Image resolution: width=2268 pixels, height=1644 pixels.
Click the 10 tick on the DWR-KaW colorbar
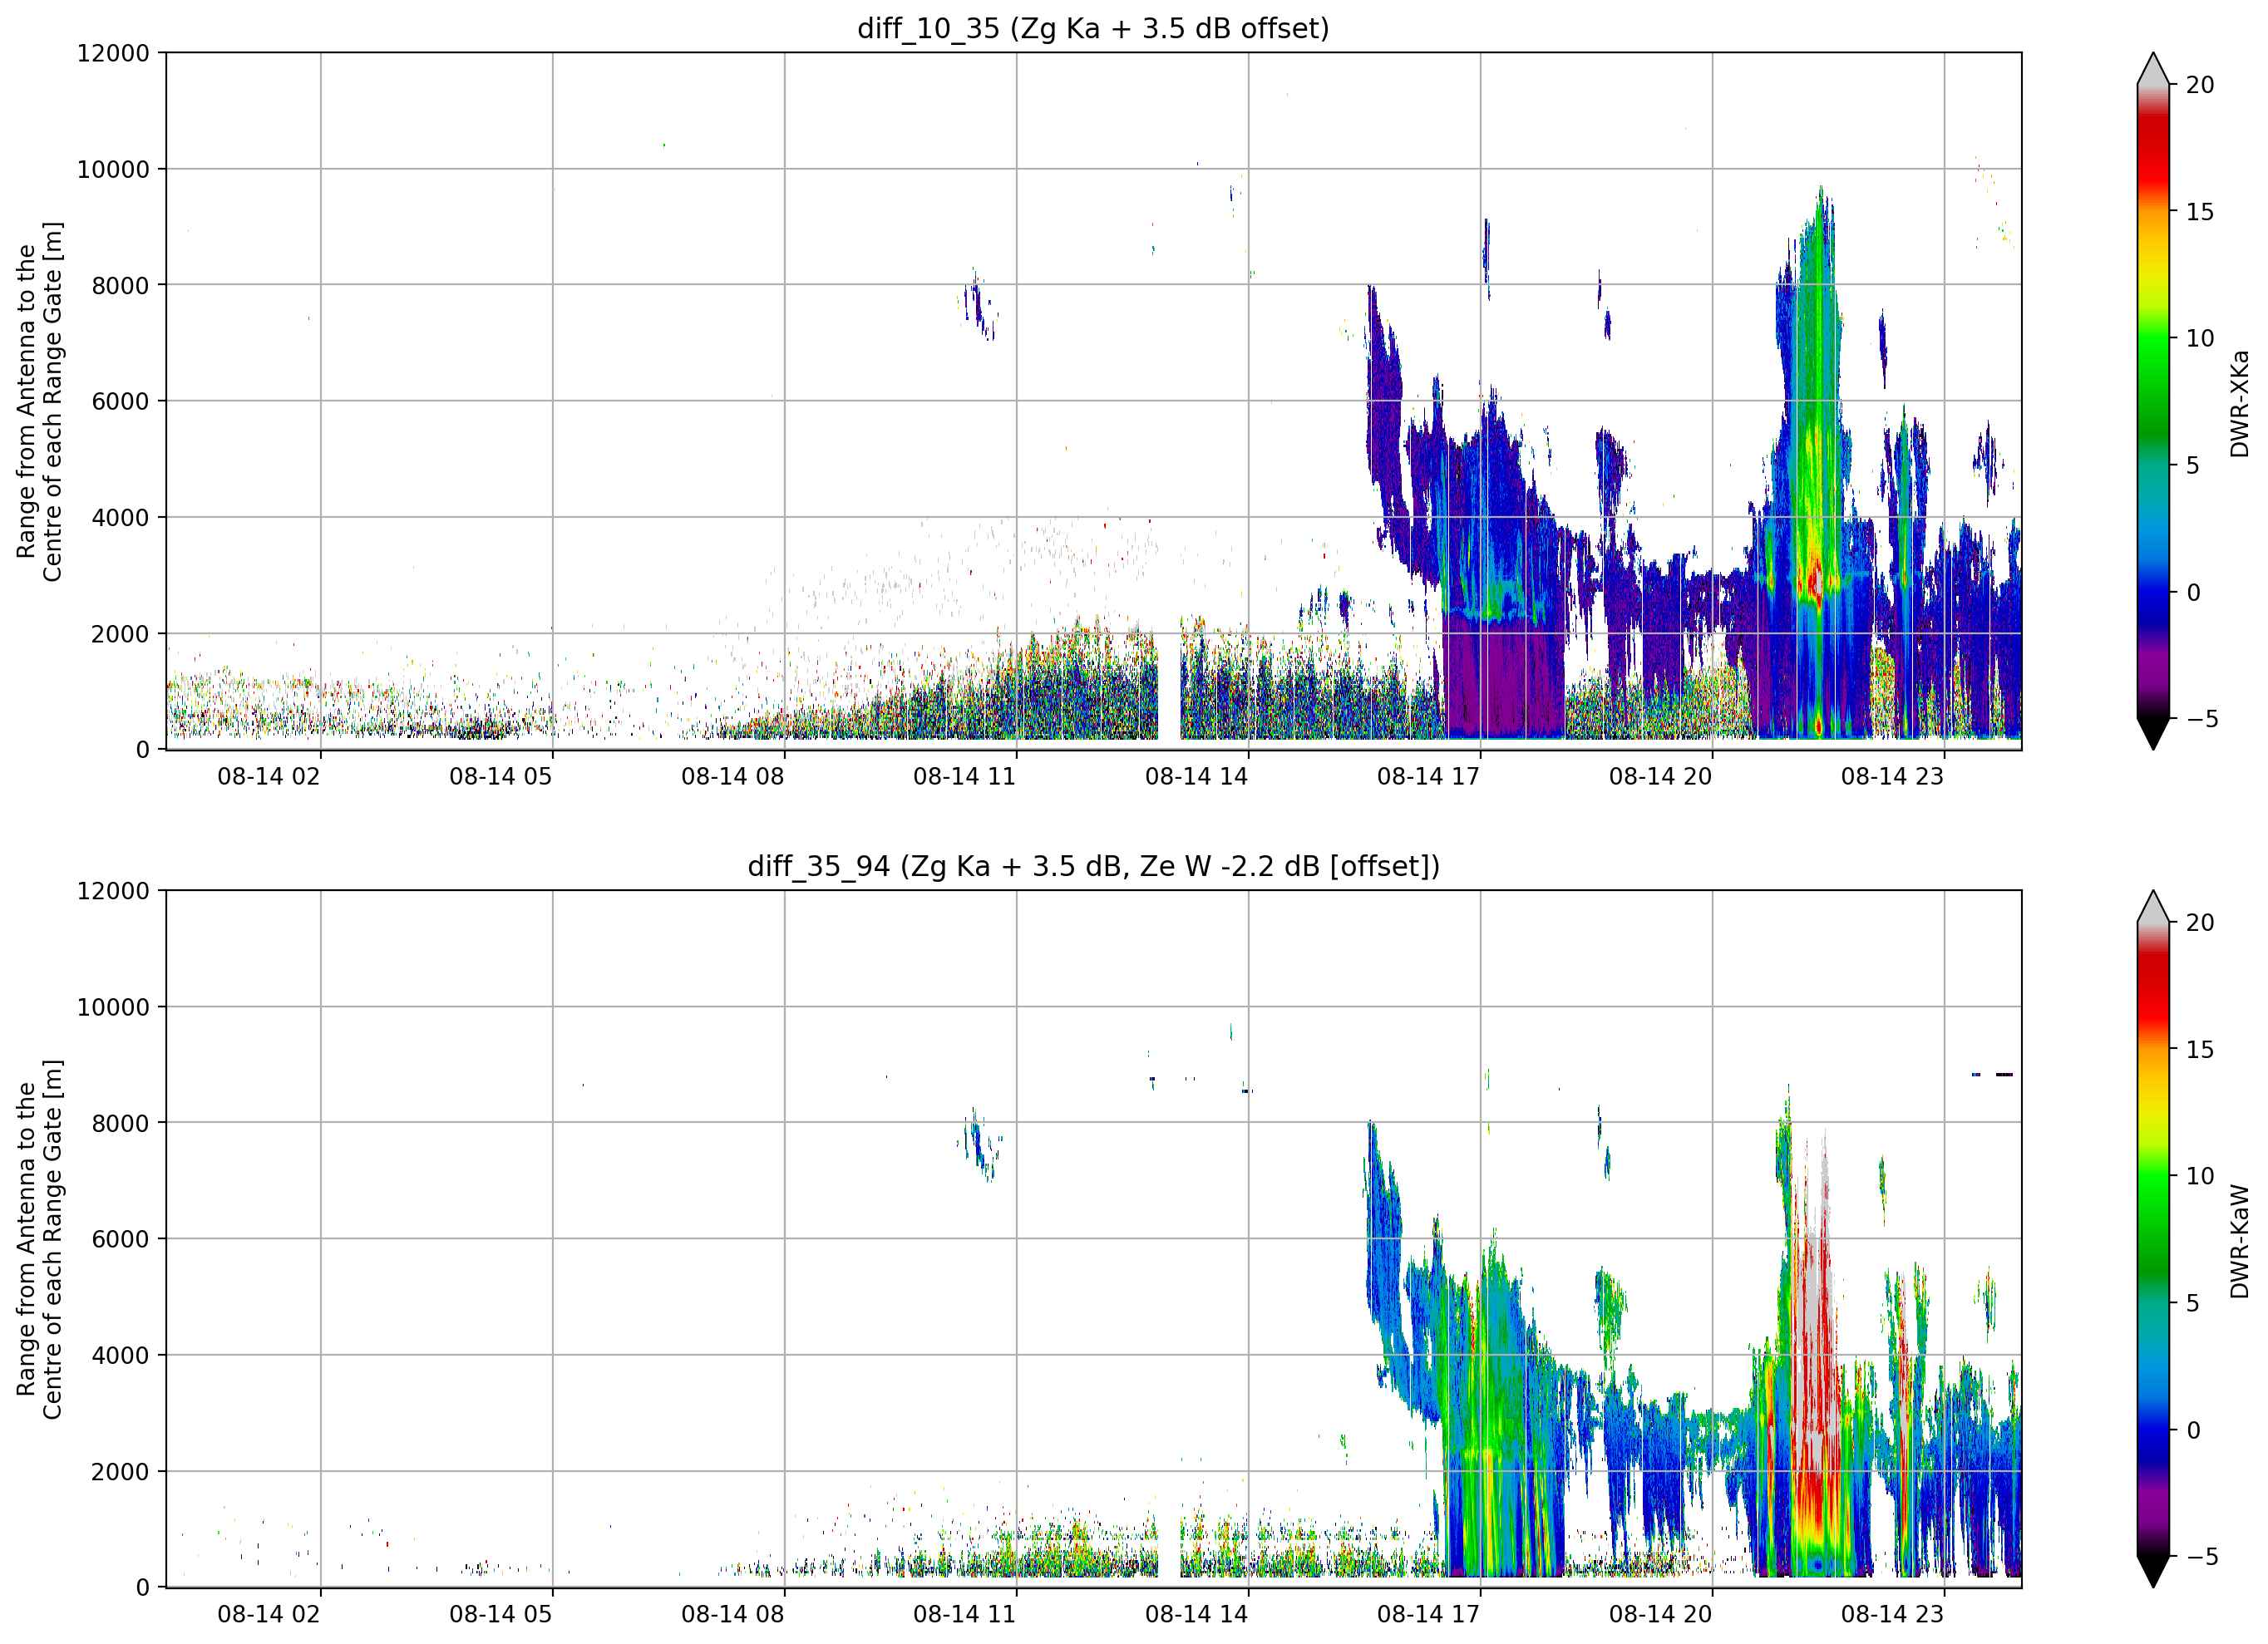point(2200,1177)
